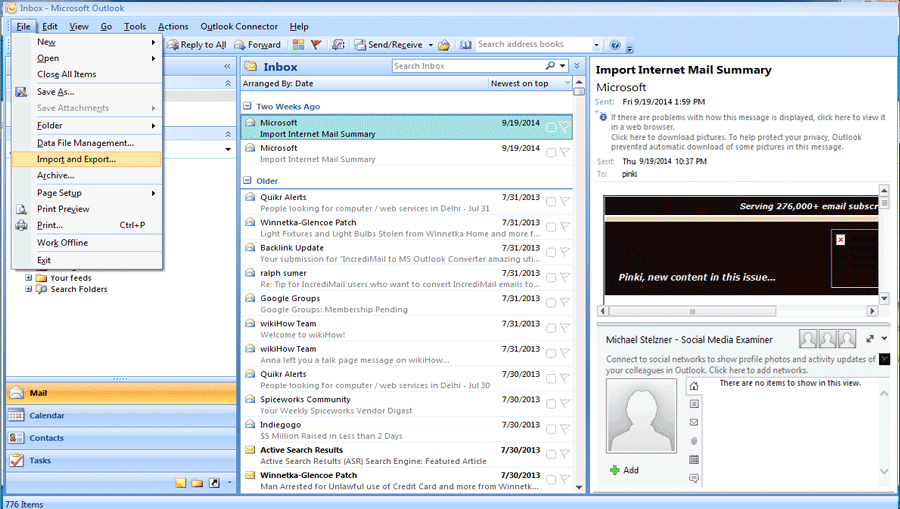Click the Help question mark icon
The width and height of the screenshot is (900, 509).
point(615,45)
